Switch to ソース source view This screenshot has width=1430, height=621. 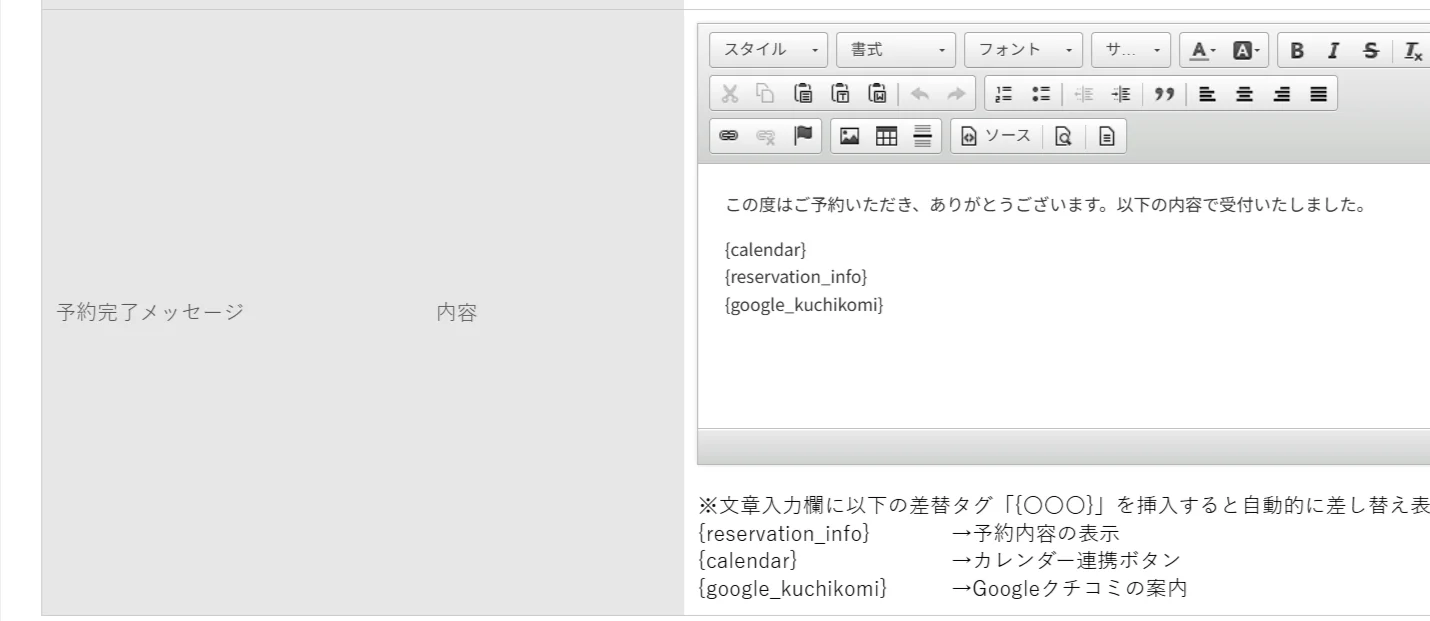coord(995,136)
